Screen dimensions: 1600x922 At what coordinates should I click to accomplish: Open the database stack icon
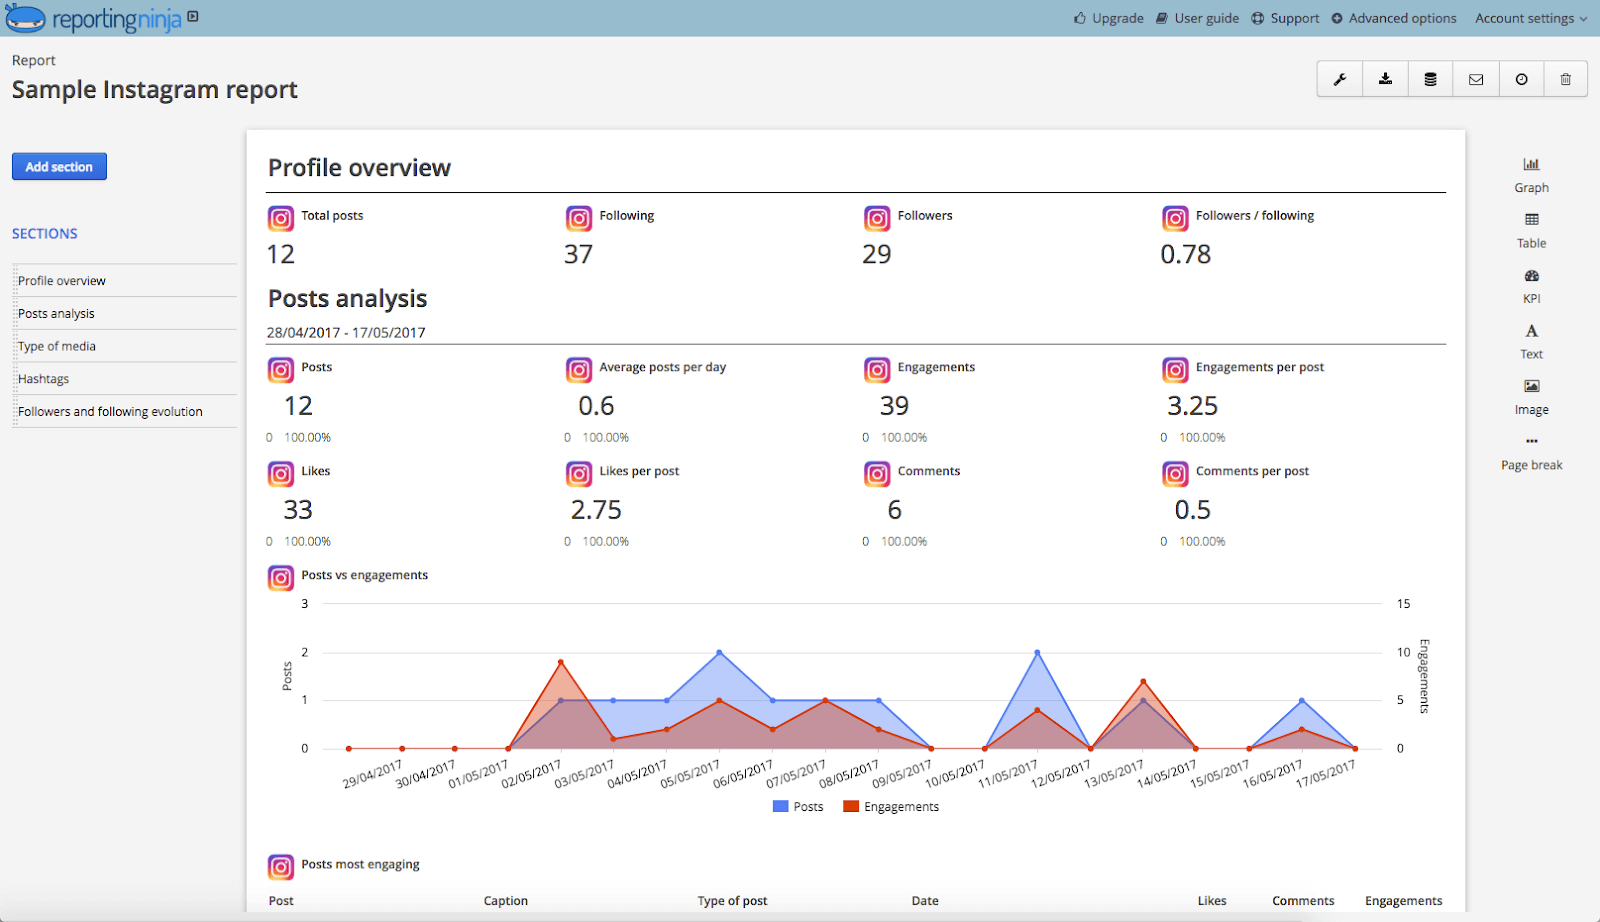[x=1430, y=79]
